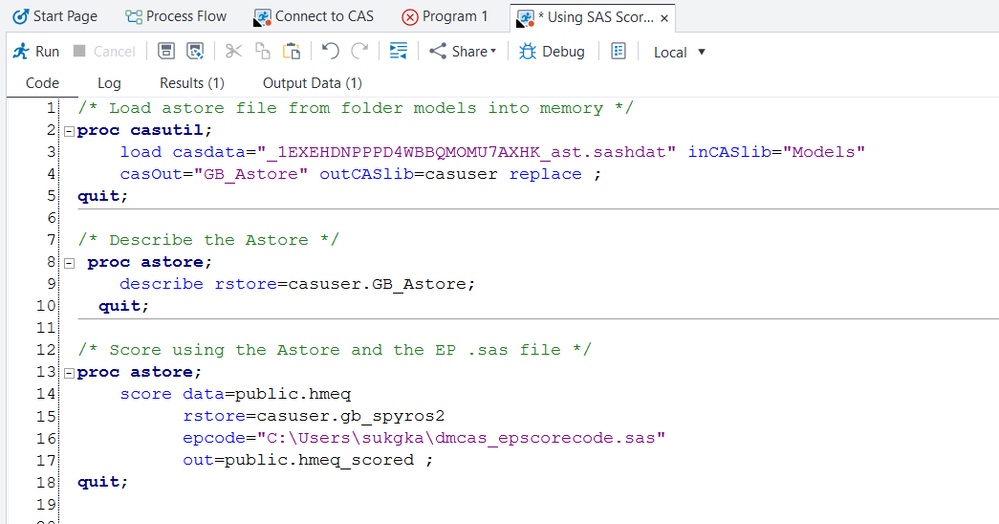Collapse the proc astore describe block
999x524 pixels.
point(68,263)
